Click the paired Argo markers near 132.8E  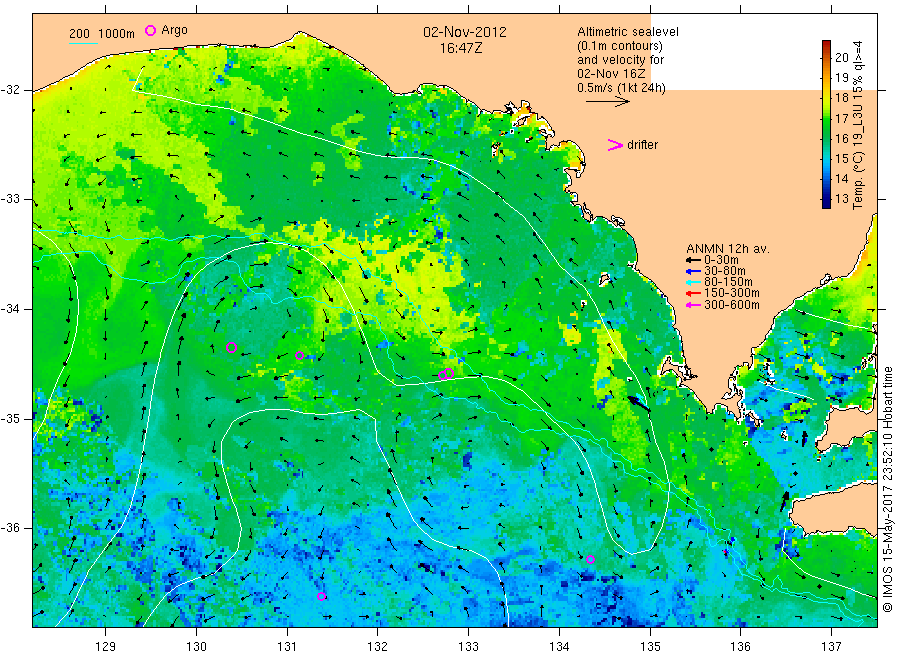point(446,374)
